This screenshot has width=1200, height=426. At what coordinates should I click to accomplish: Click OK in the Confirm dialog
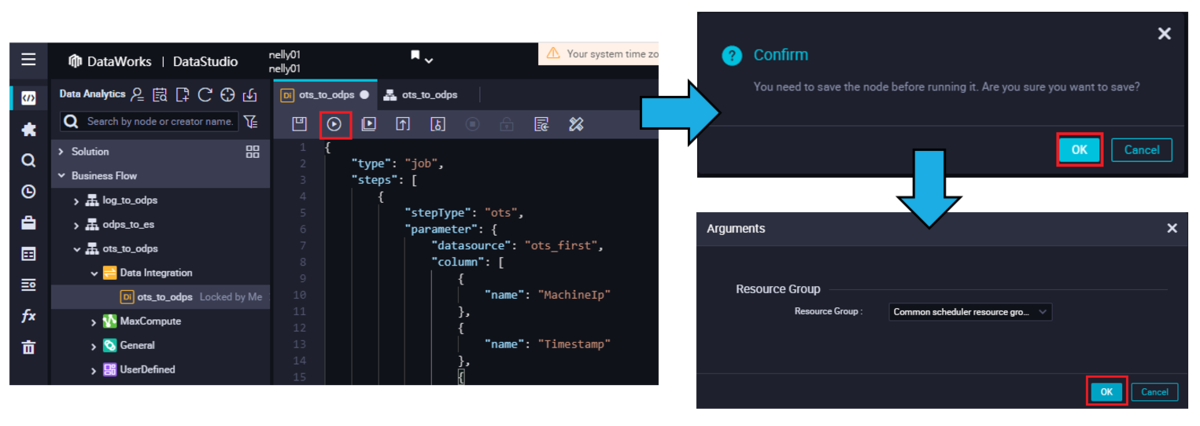coord(1079,150)
